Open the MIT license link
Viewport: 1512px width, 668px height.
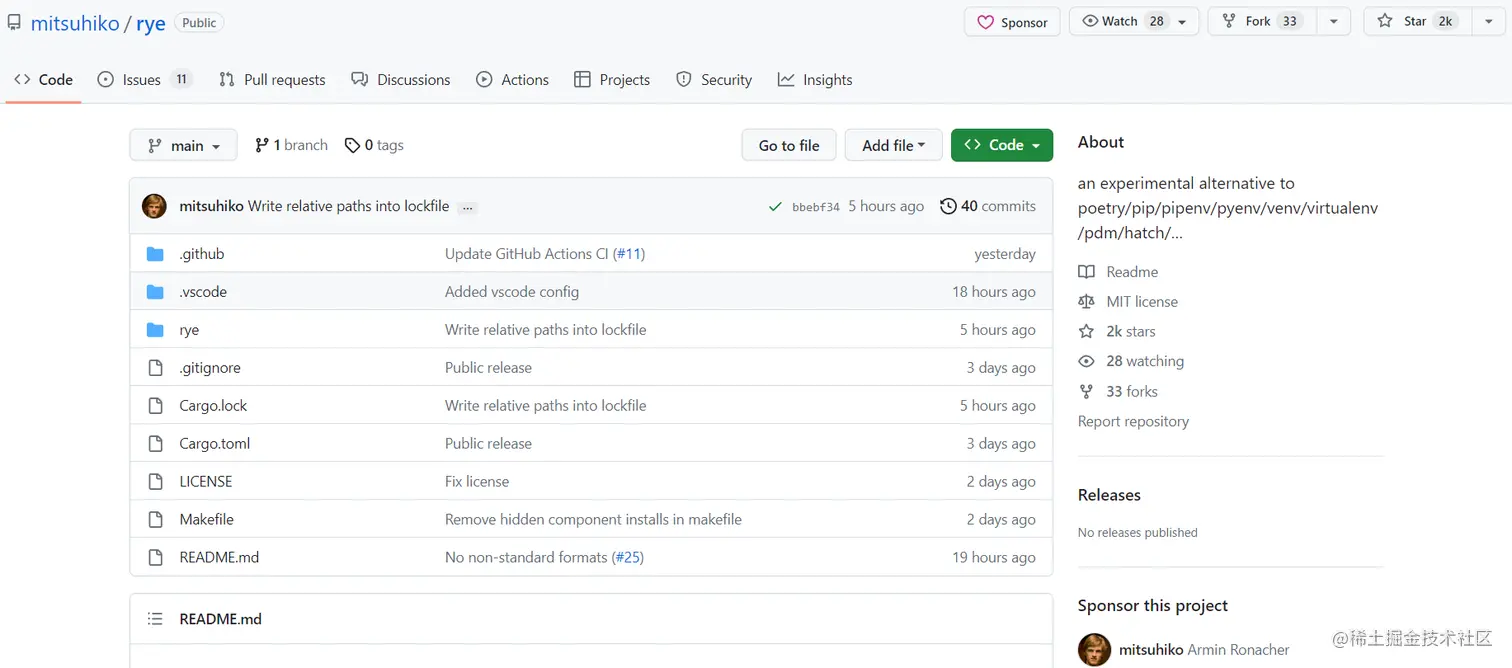click(x=1142, y=302)
